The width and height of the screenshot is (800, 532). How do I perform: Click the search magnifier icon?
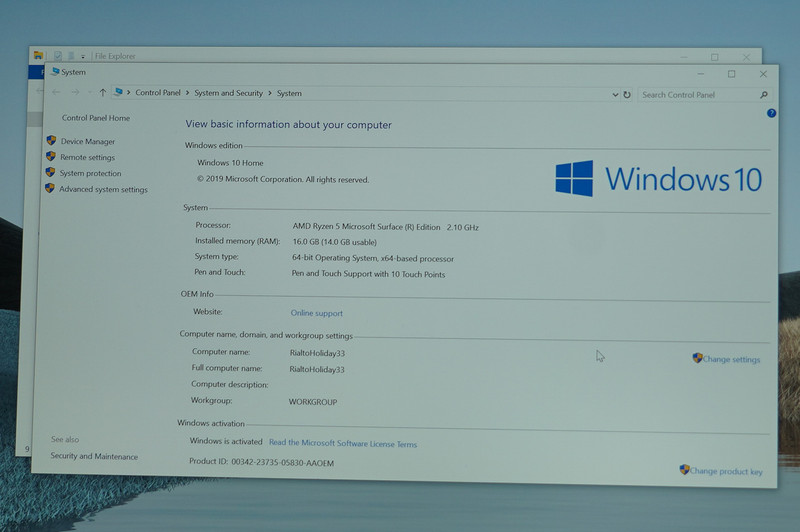tap(764, 95)
